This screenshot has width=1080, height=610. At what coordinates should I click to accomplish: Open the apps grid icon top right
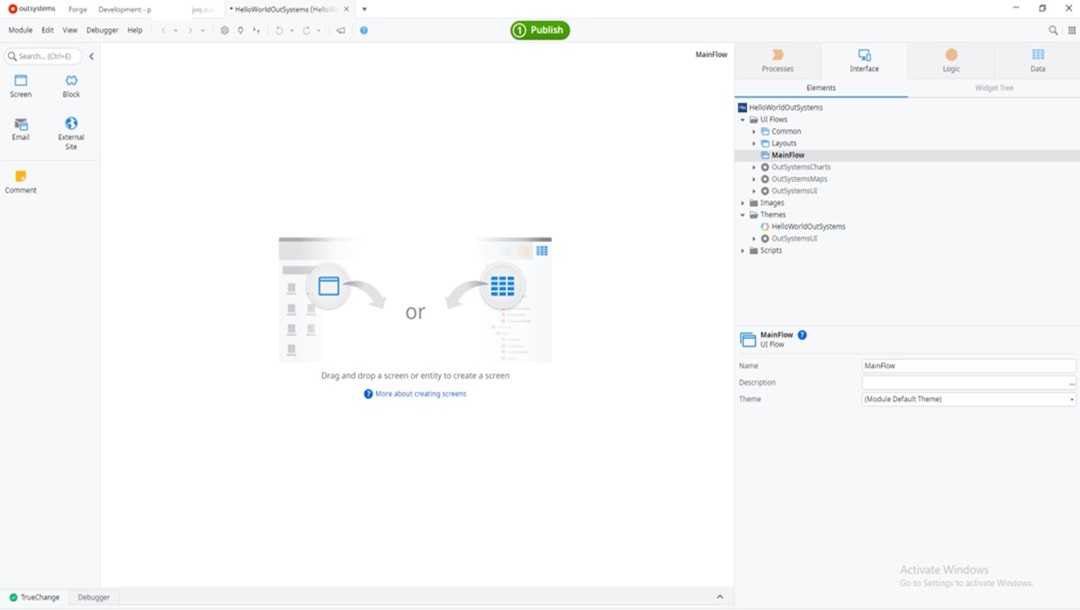tap(1071, 30)
